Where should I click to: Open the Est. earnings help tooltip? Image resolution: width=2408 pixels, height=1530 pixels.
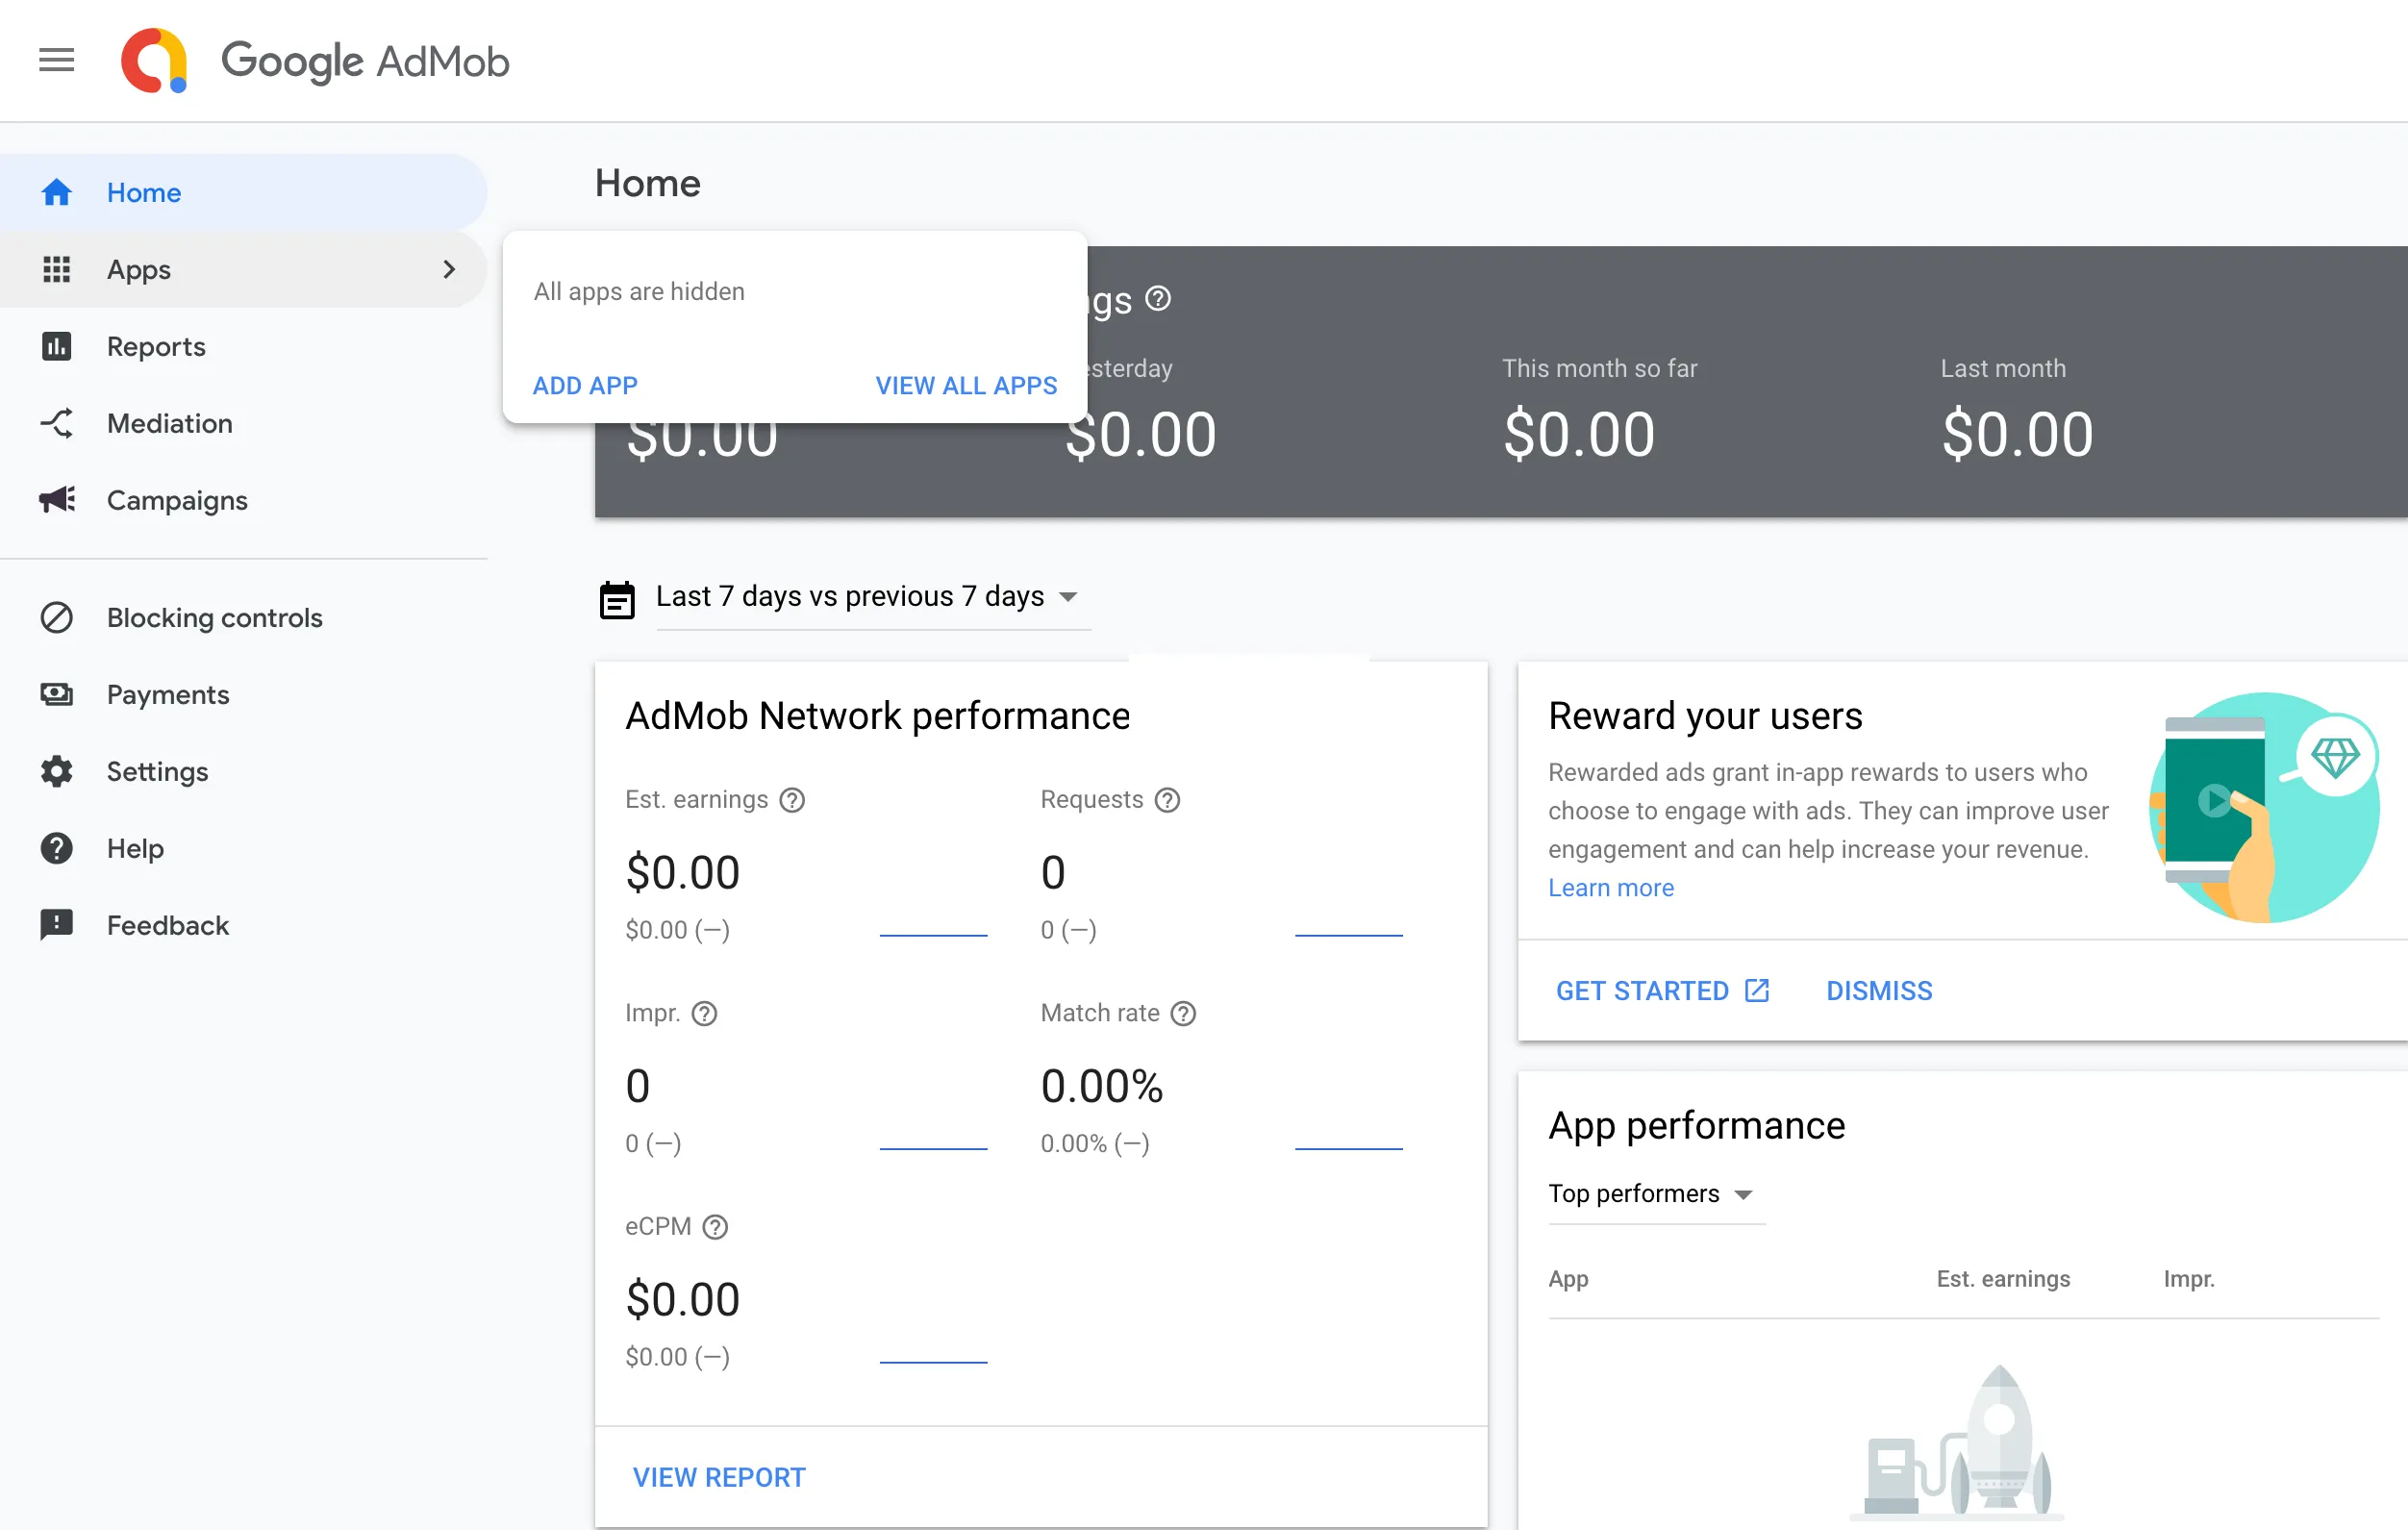tap(793, 799)
